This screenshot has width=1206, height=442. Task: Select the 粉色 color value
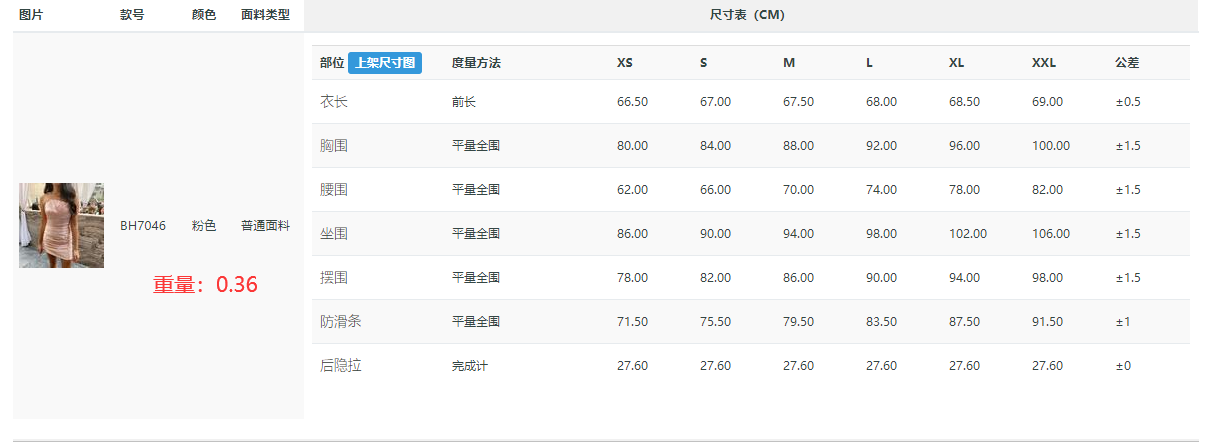tap(204, 226)
